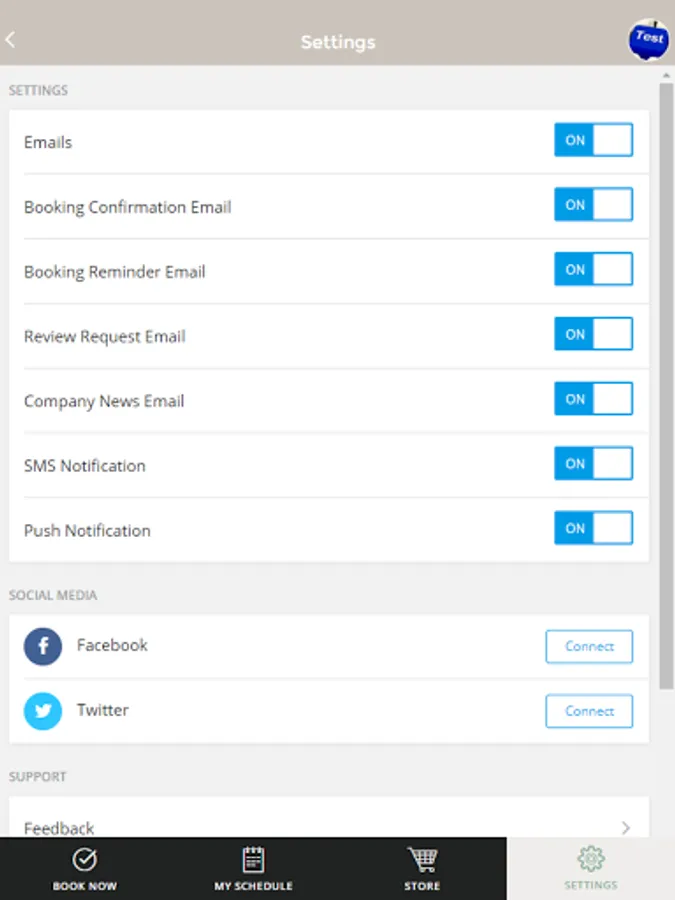Disable Booking Confirmation Email switch

[x=593, y=205]
